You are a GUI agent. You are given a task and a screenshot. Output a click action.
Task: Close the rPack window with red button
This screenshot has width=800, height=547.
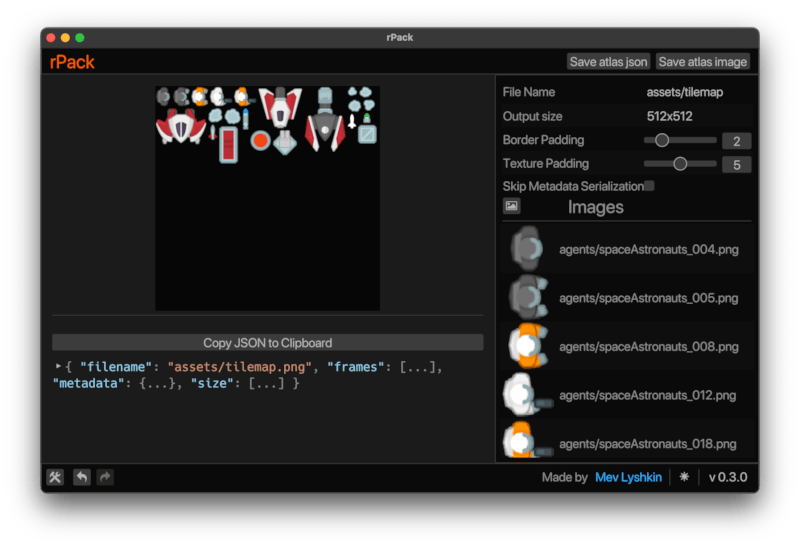click(51, 37)
